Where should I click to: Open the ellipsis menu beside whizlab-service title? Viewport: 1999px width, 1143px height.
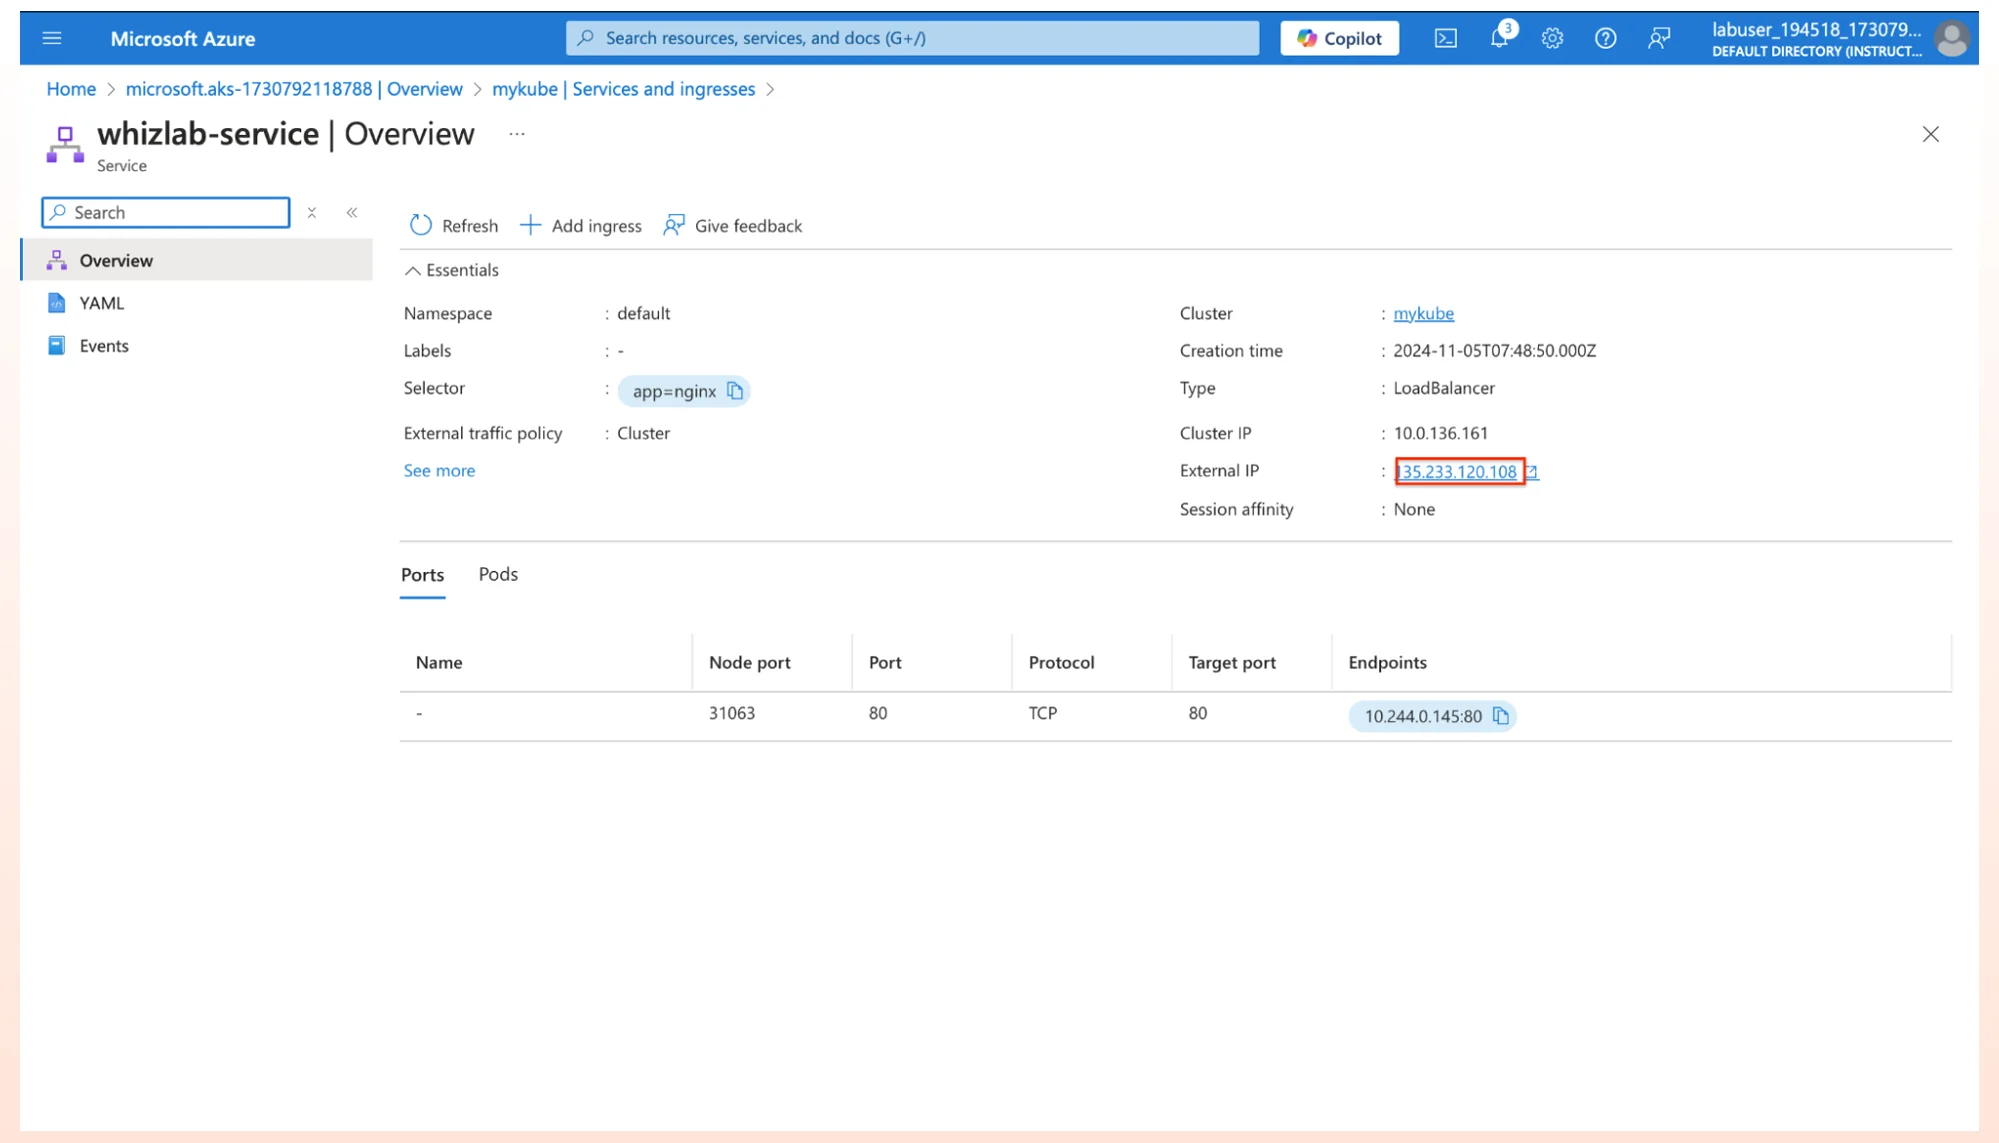(517, 134)
